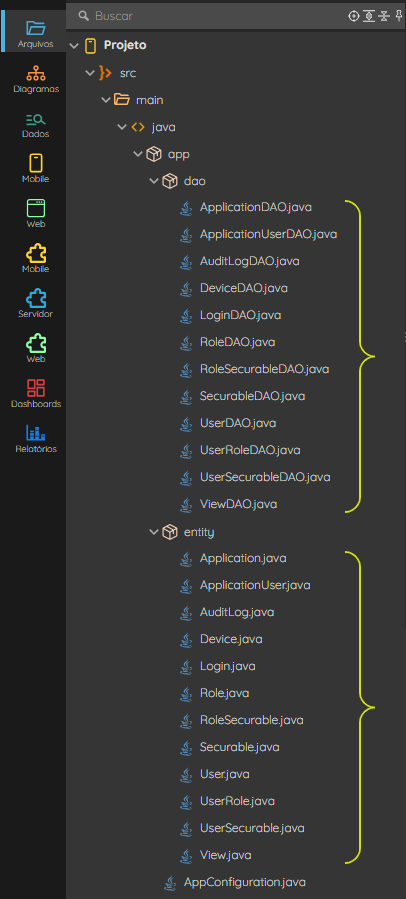406x899 pixels.
Task: Collapse the dao package node
Action: pos(153,181)
